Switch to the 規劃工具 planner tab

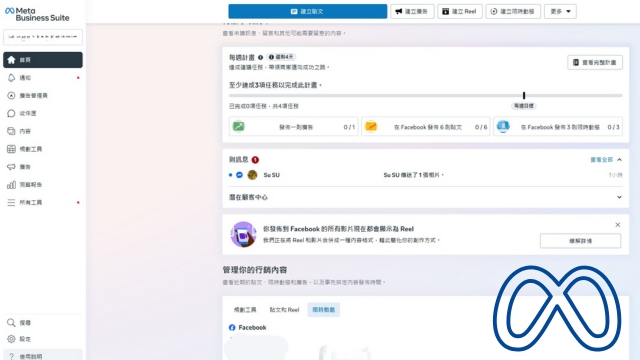tap(245, 310)
